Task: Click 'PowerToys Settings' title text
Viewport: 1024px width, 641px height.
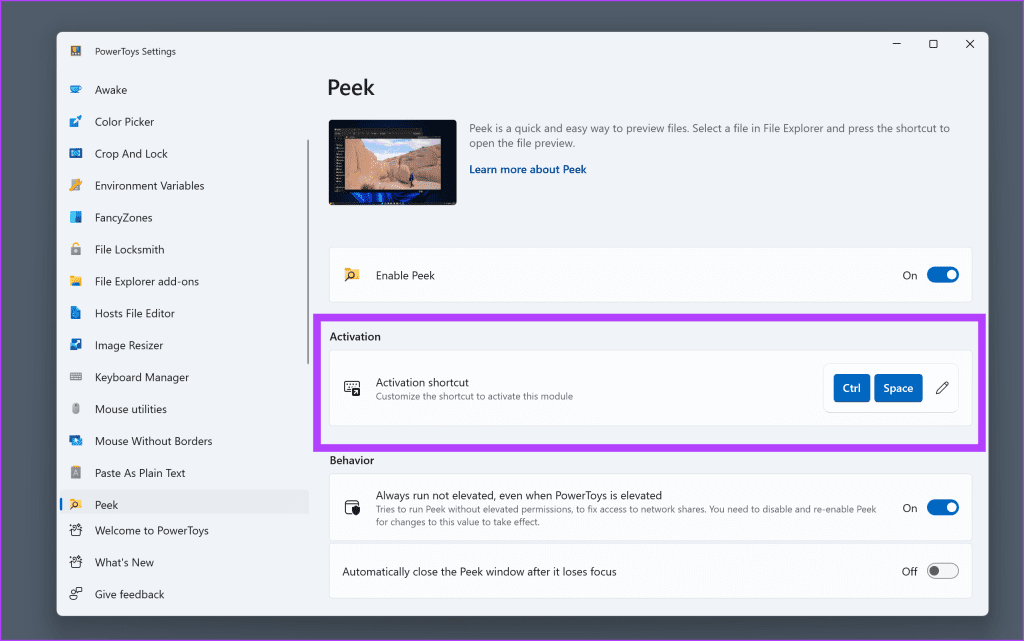Action: tap(135, 51)
